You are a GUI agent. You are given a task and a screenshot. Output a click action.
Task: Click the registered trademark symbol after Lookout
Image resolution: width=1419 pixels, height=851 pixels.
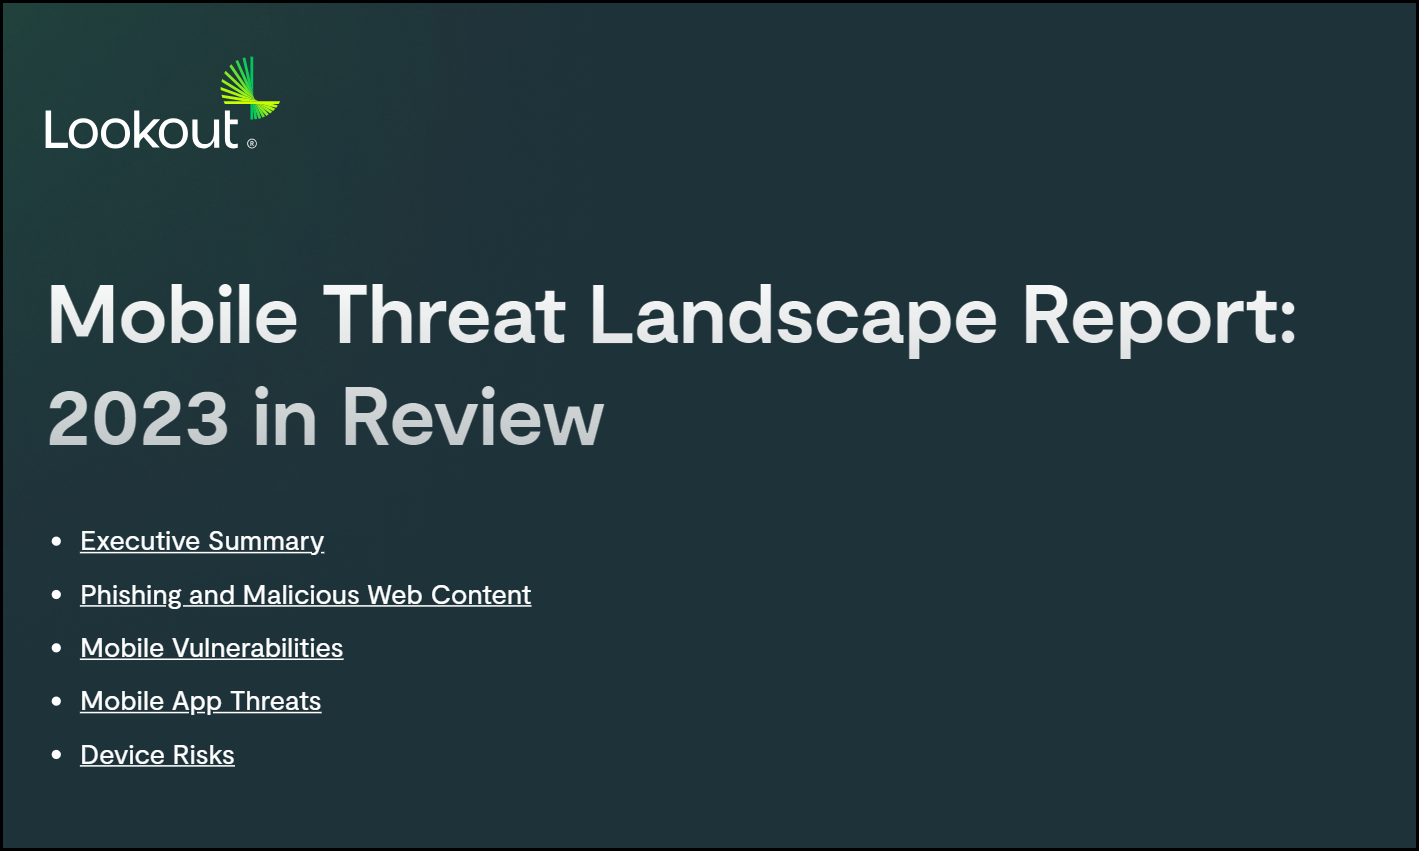click(252, 145)
